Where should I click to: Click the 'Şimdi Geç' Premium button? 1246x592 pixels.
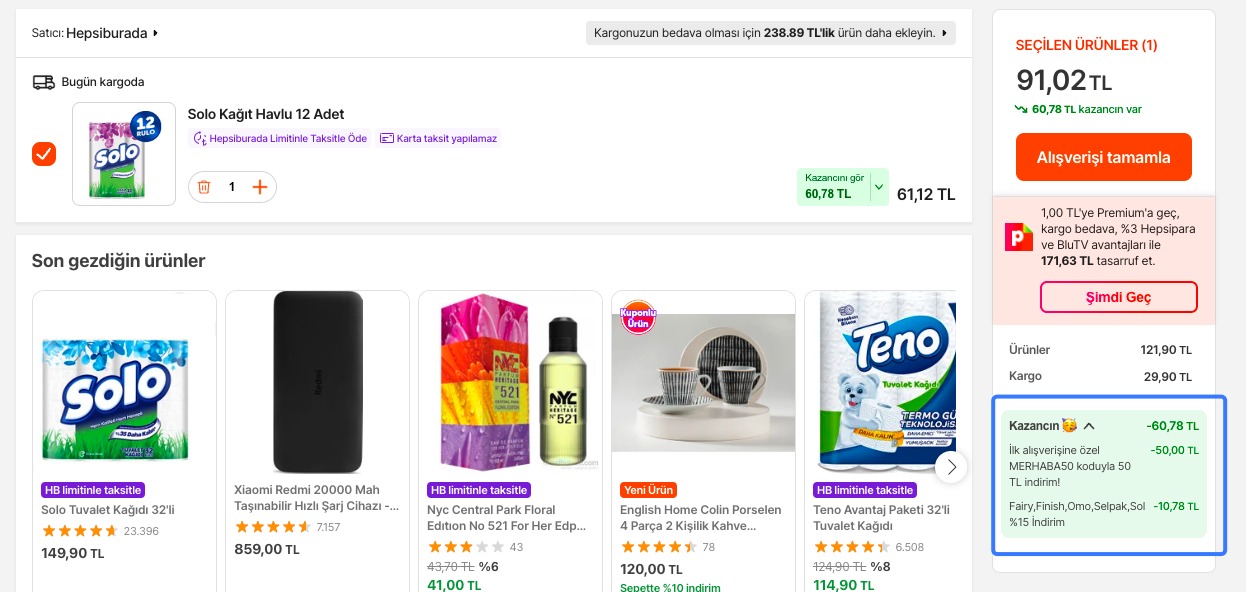1118,297
